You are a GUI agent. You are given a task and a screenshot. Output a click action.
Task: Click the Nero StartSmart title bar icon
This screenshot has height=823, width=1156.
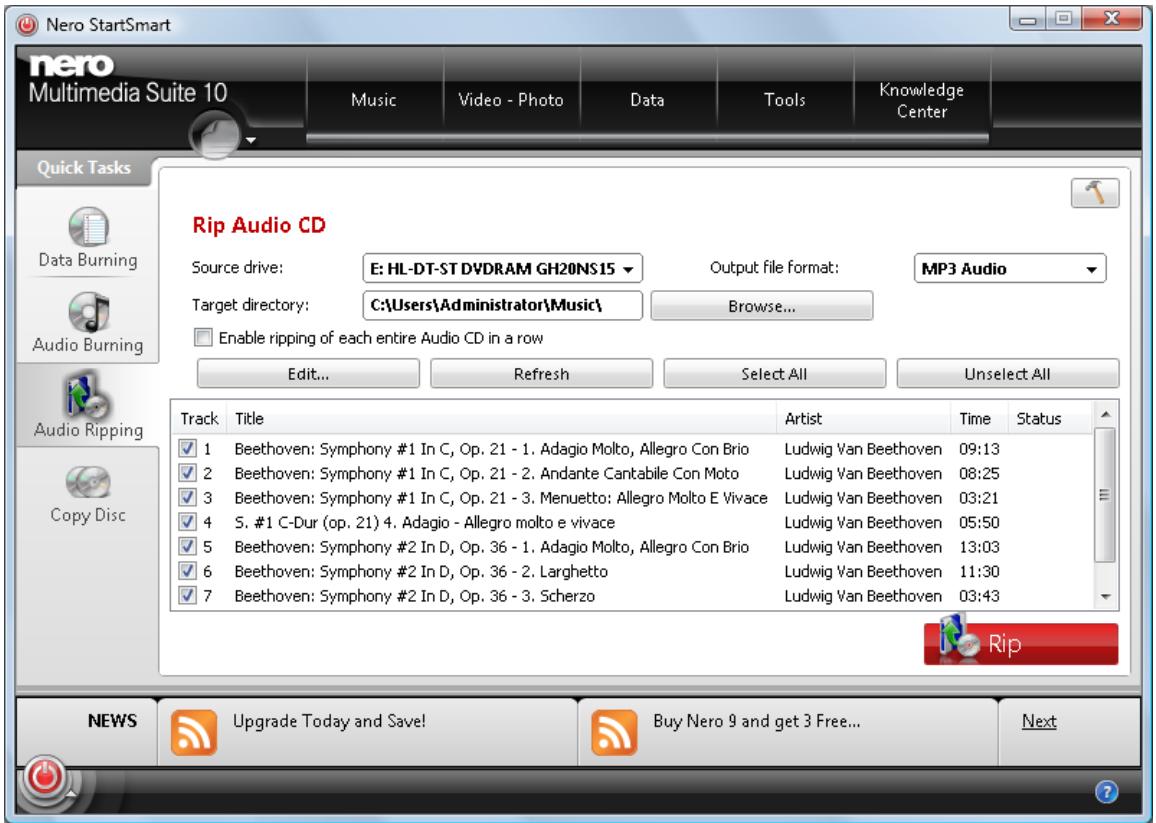(x=27, y=25)
